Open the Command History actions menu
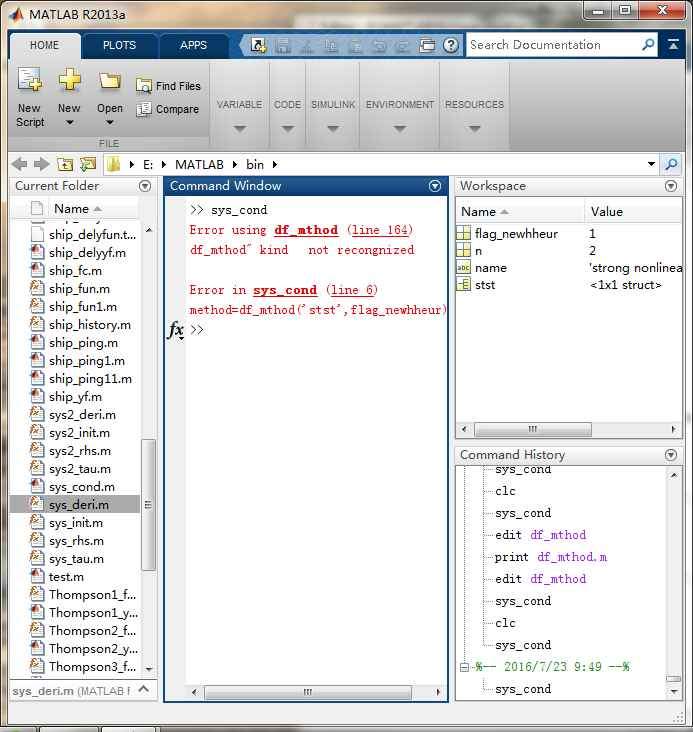The height and width of the screenshot is (732, 693). click(671, 455)
